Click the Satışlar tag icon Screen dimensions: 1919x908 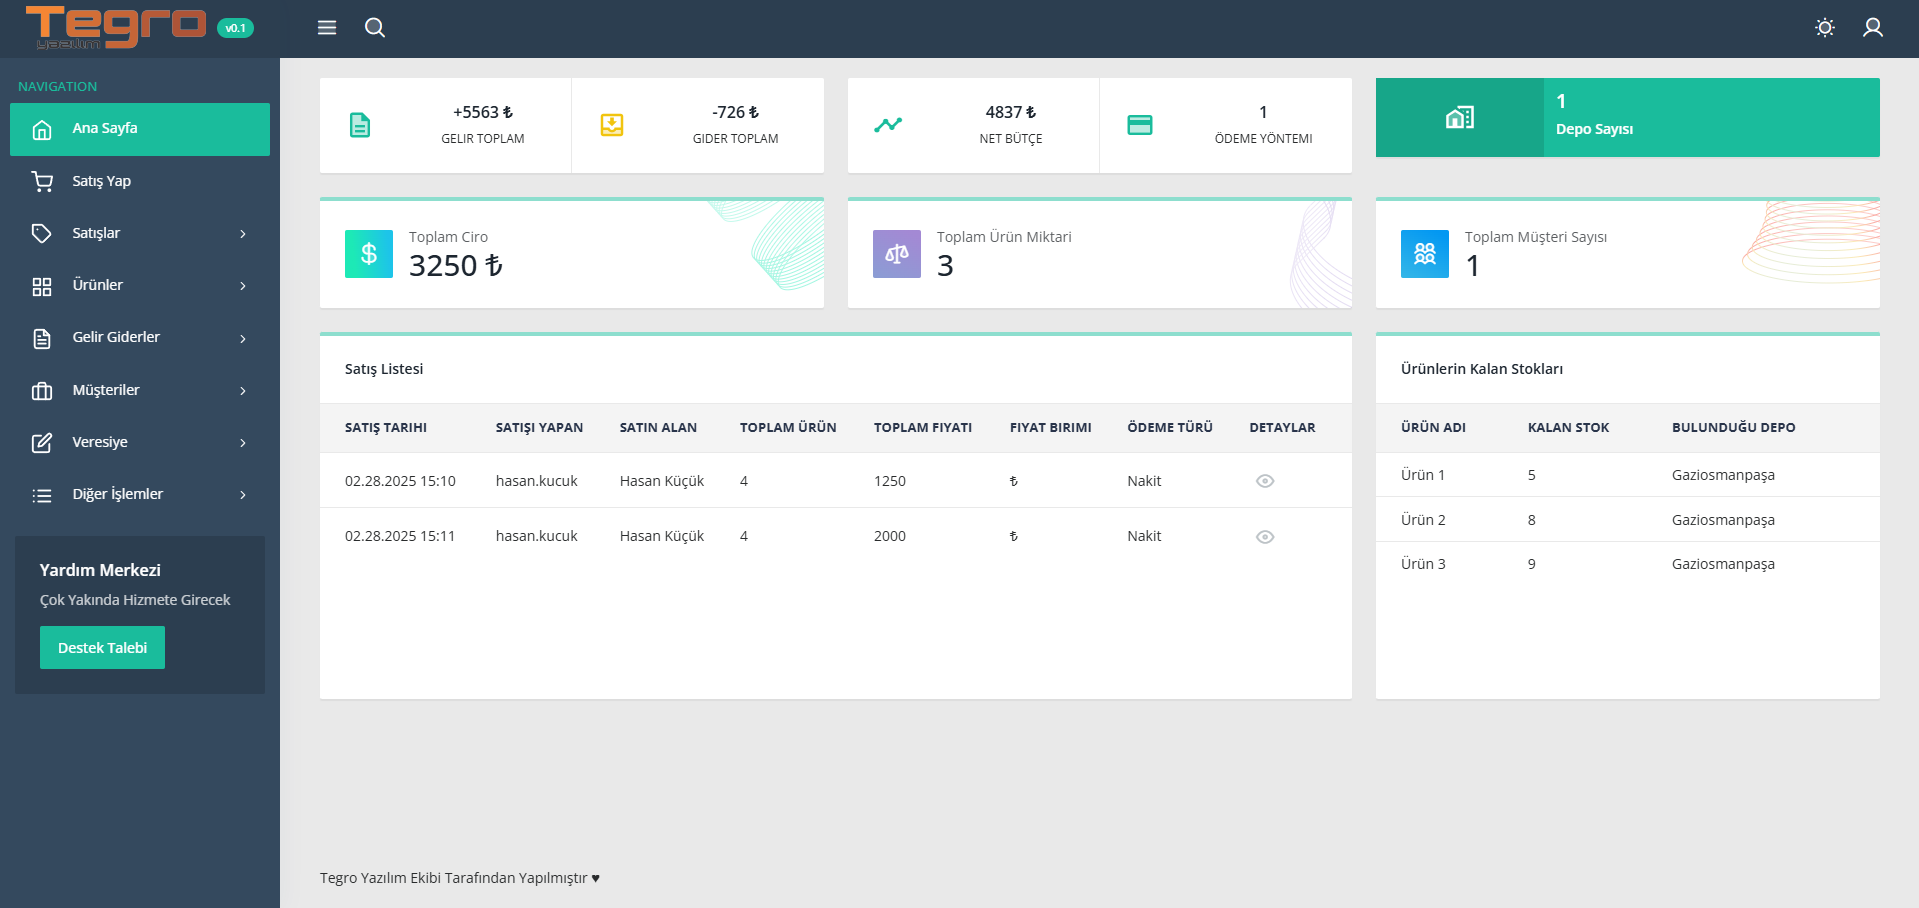click(42, 233)
